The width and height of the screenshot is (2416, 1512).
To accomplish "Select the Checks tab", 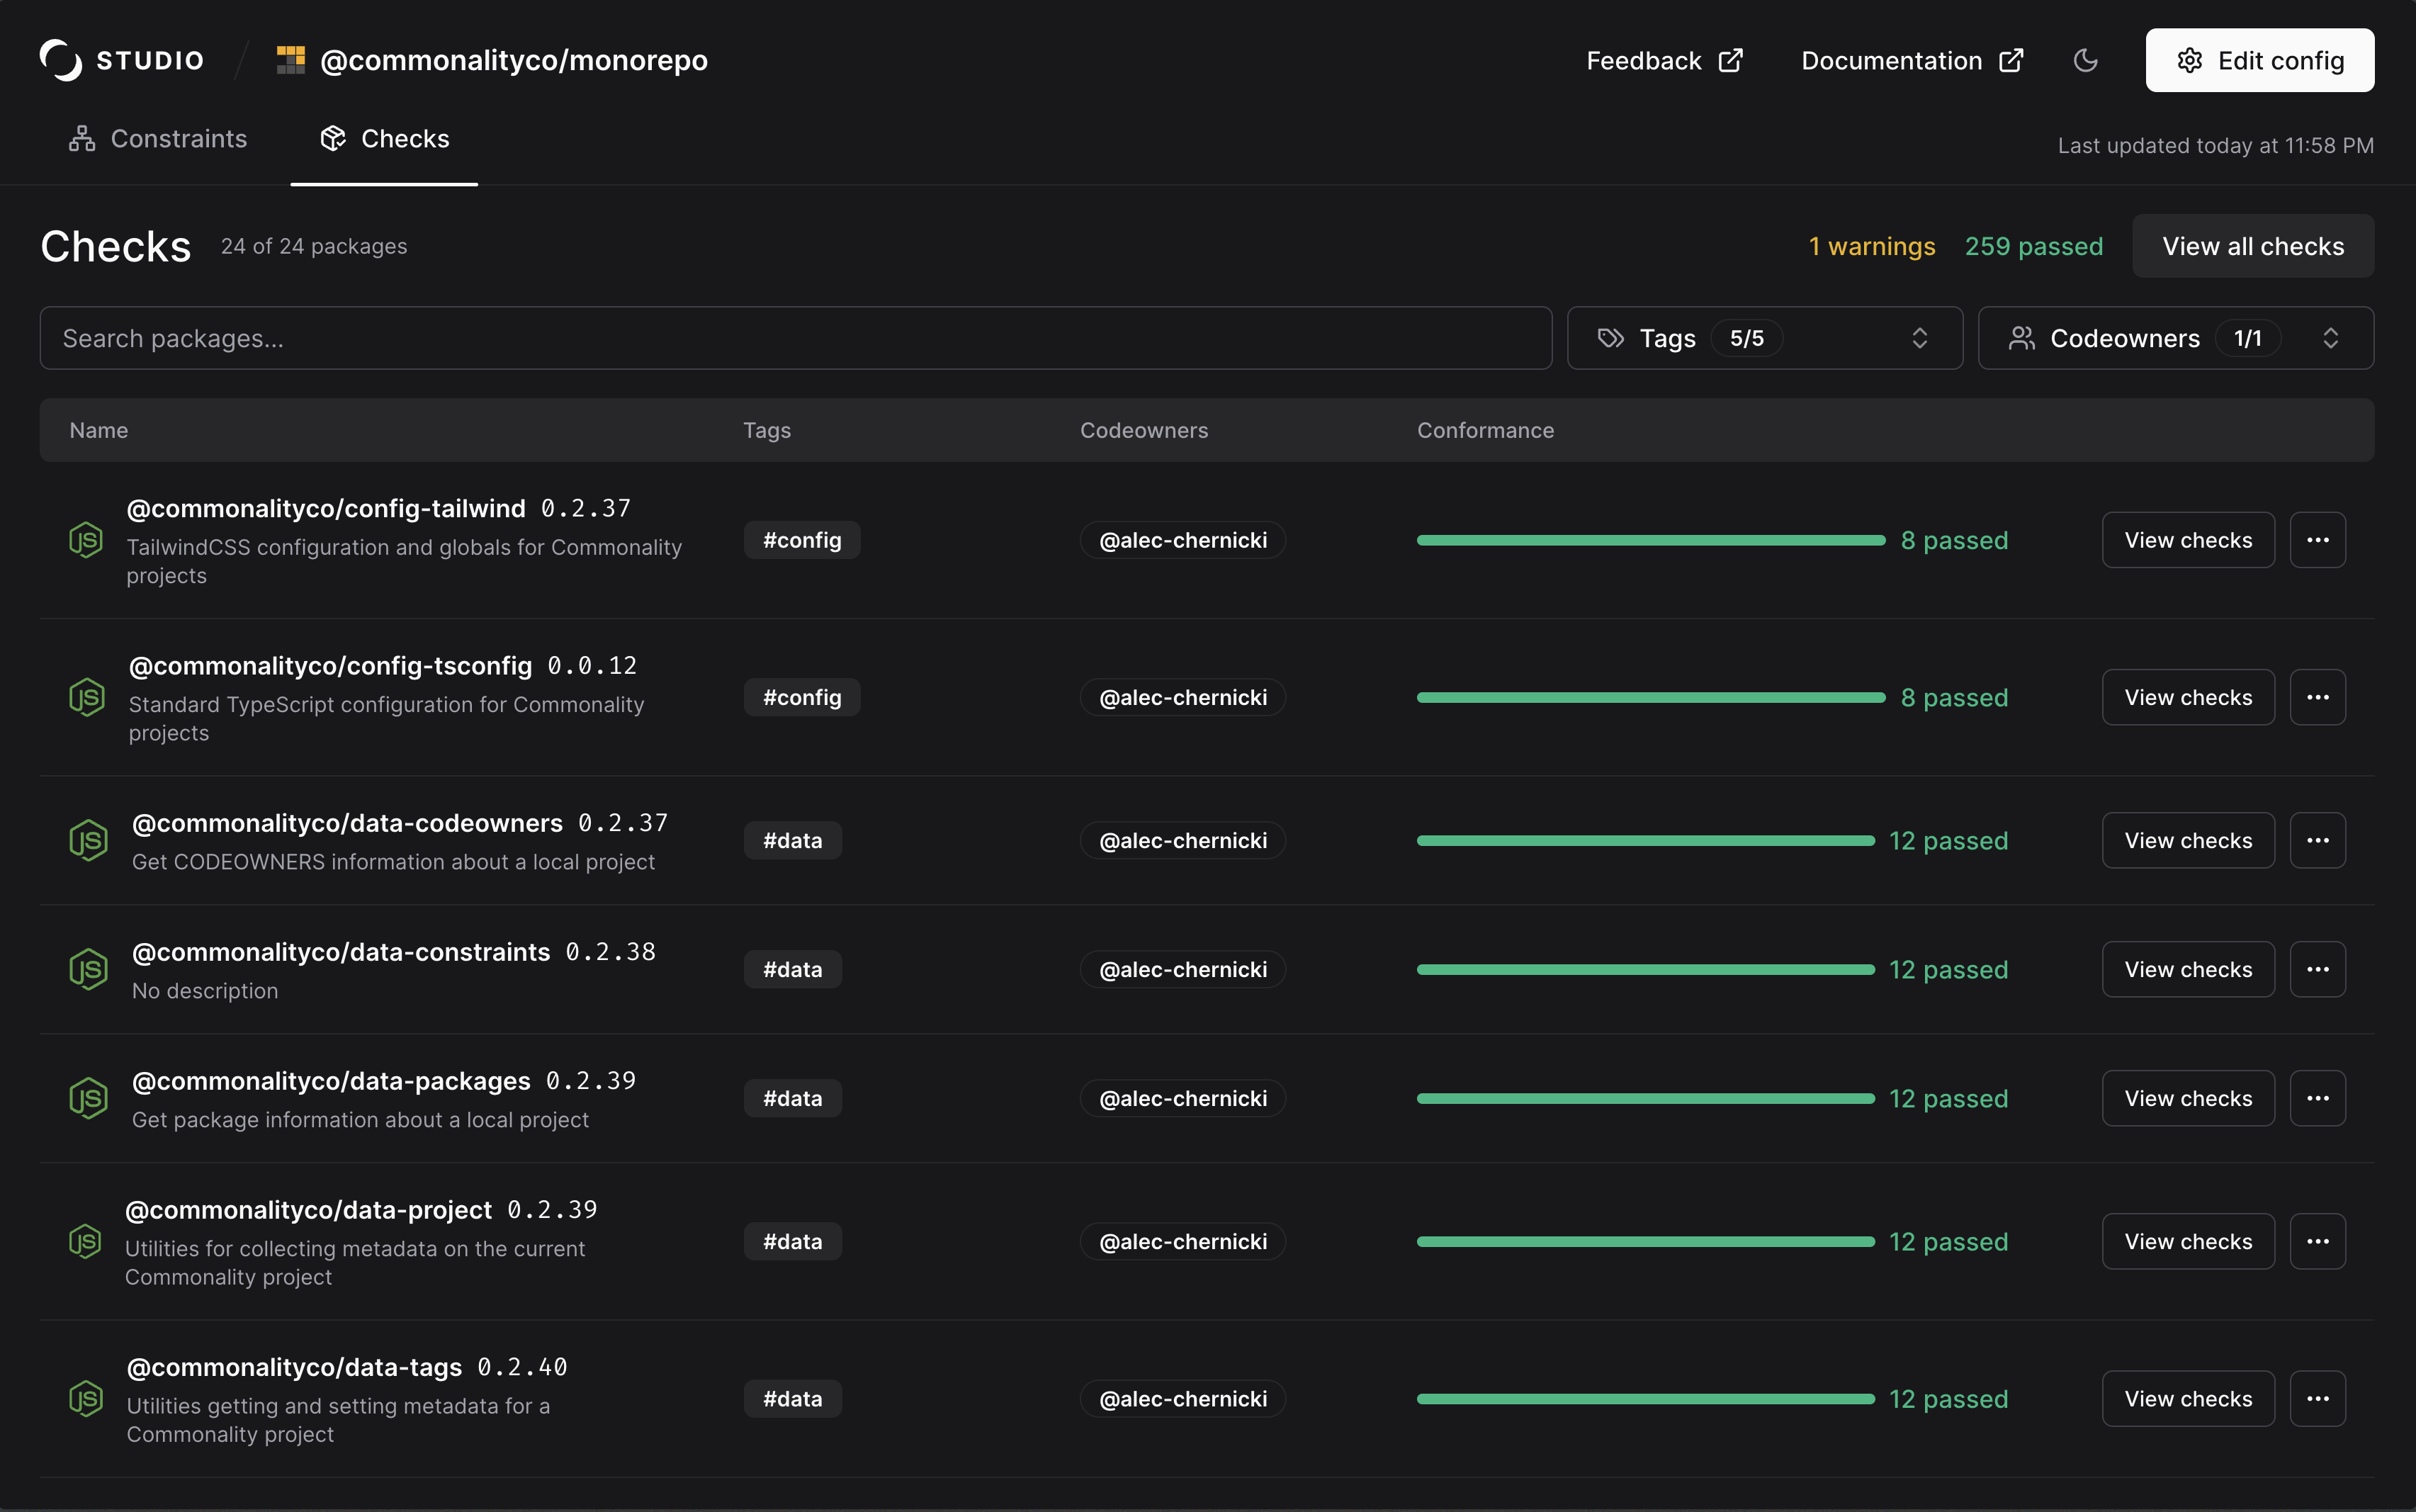I will (x=384, y=139).
